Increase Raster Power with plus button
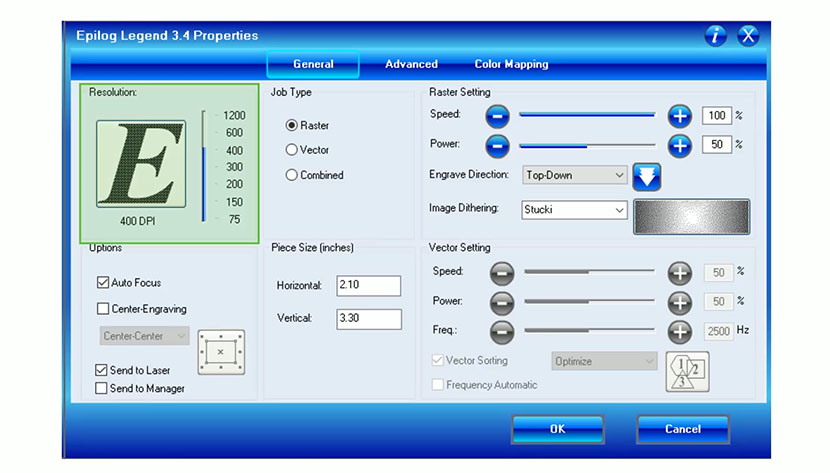The height and width of the screenshot is (473, 830). point(680,145)
